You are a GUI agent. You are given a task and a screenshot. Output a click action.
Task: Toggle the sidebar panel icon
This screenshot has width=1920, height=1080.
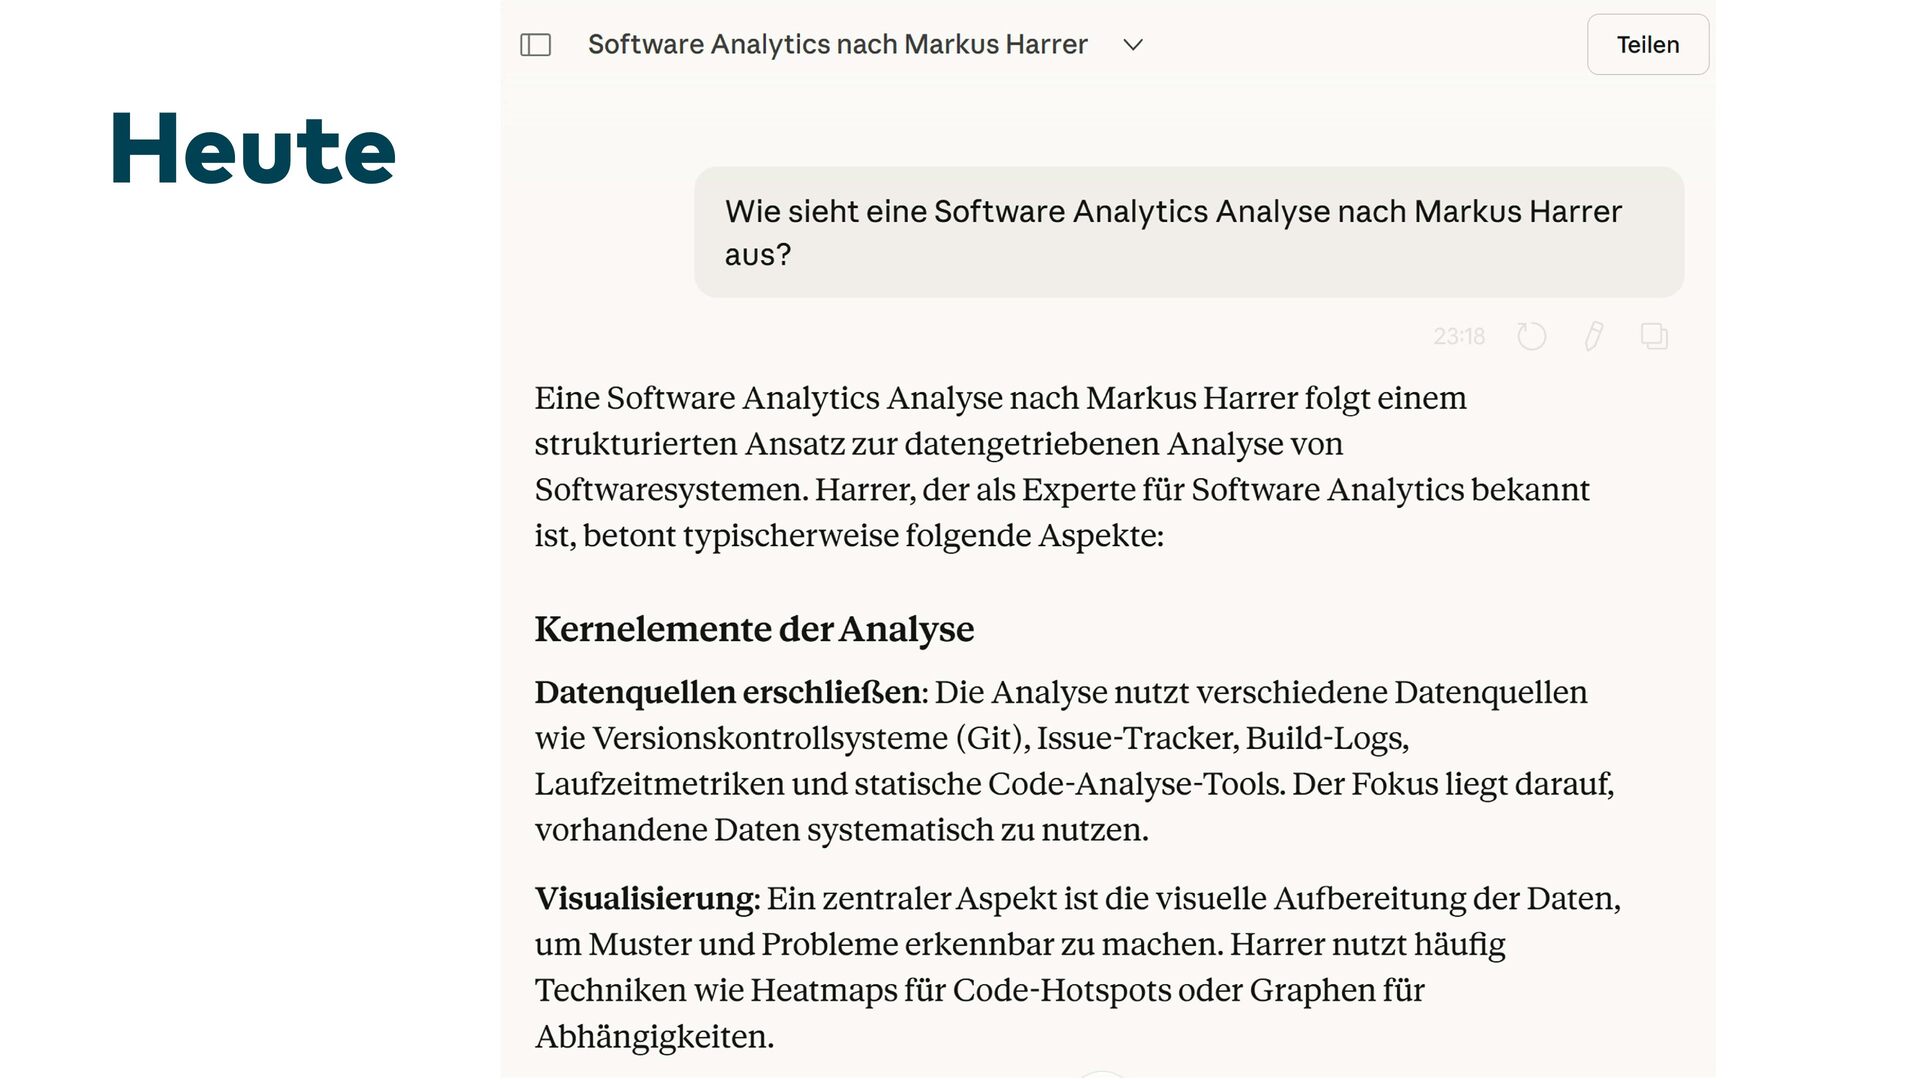536,45
